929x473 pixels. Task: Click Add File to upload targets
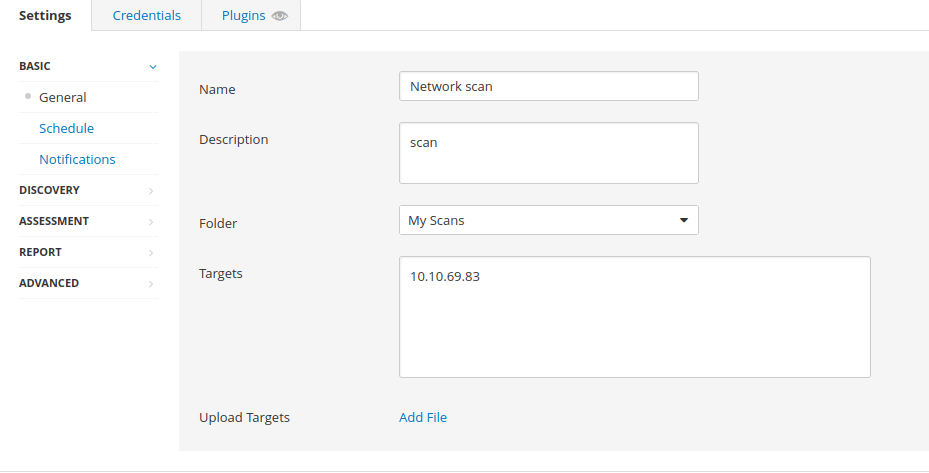423,417
